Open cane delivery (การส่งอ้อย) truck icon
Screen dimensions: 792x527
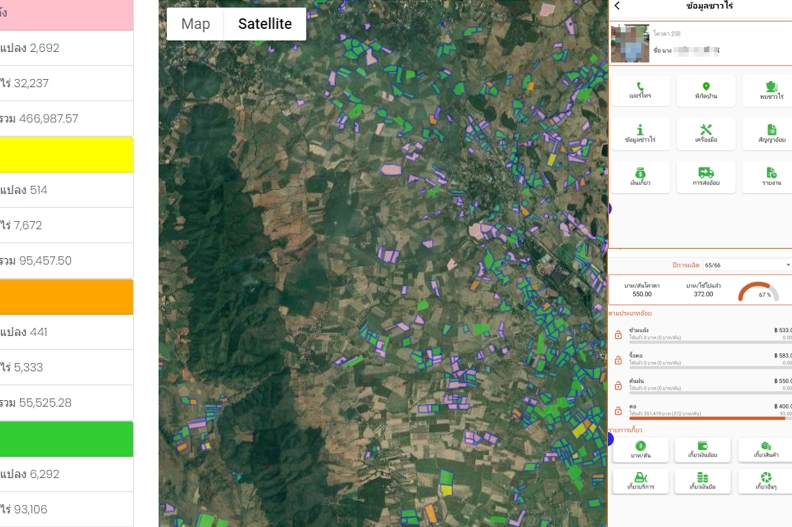coord(706,176)
